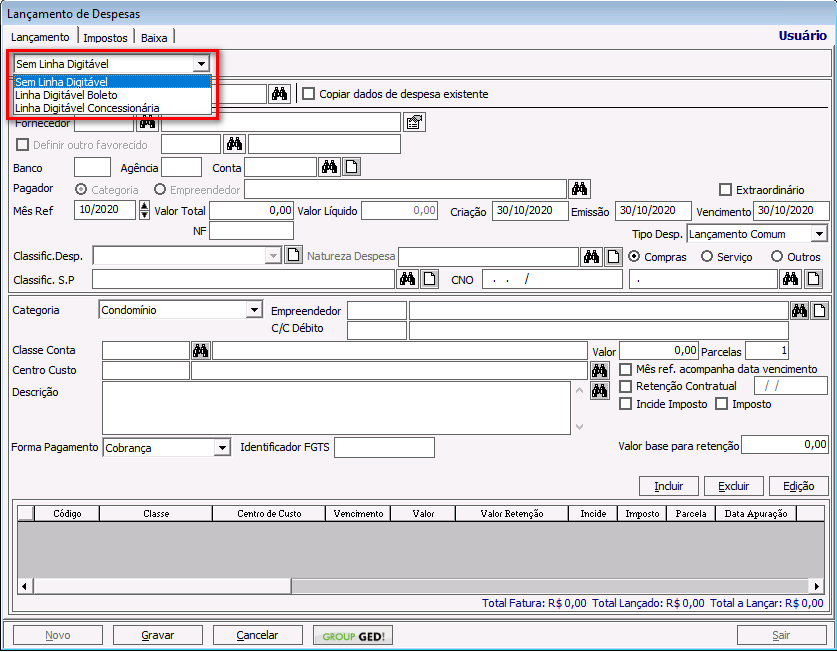
Task: Click horizontal scrollbar thumb of grid
Action: (163, 586)
